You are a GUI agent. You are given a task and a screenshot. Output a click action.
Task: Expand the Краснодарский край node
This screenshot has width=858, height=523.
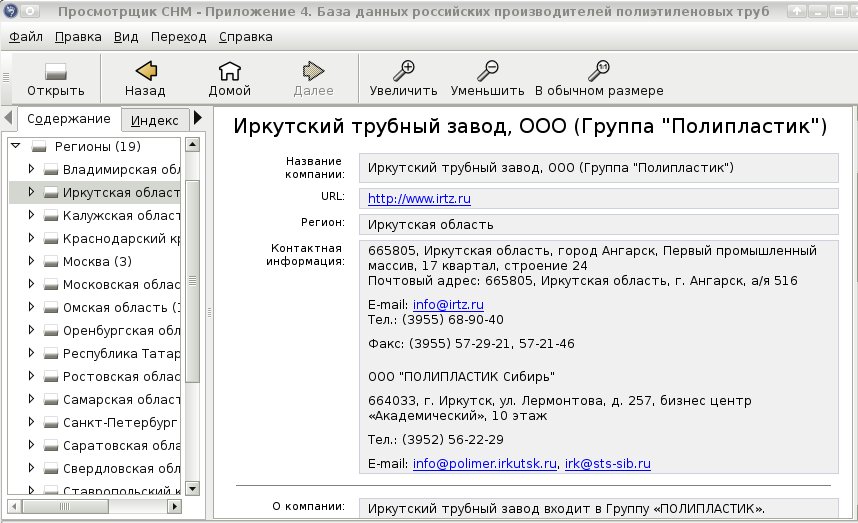point(31,238)
